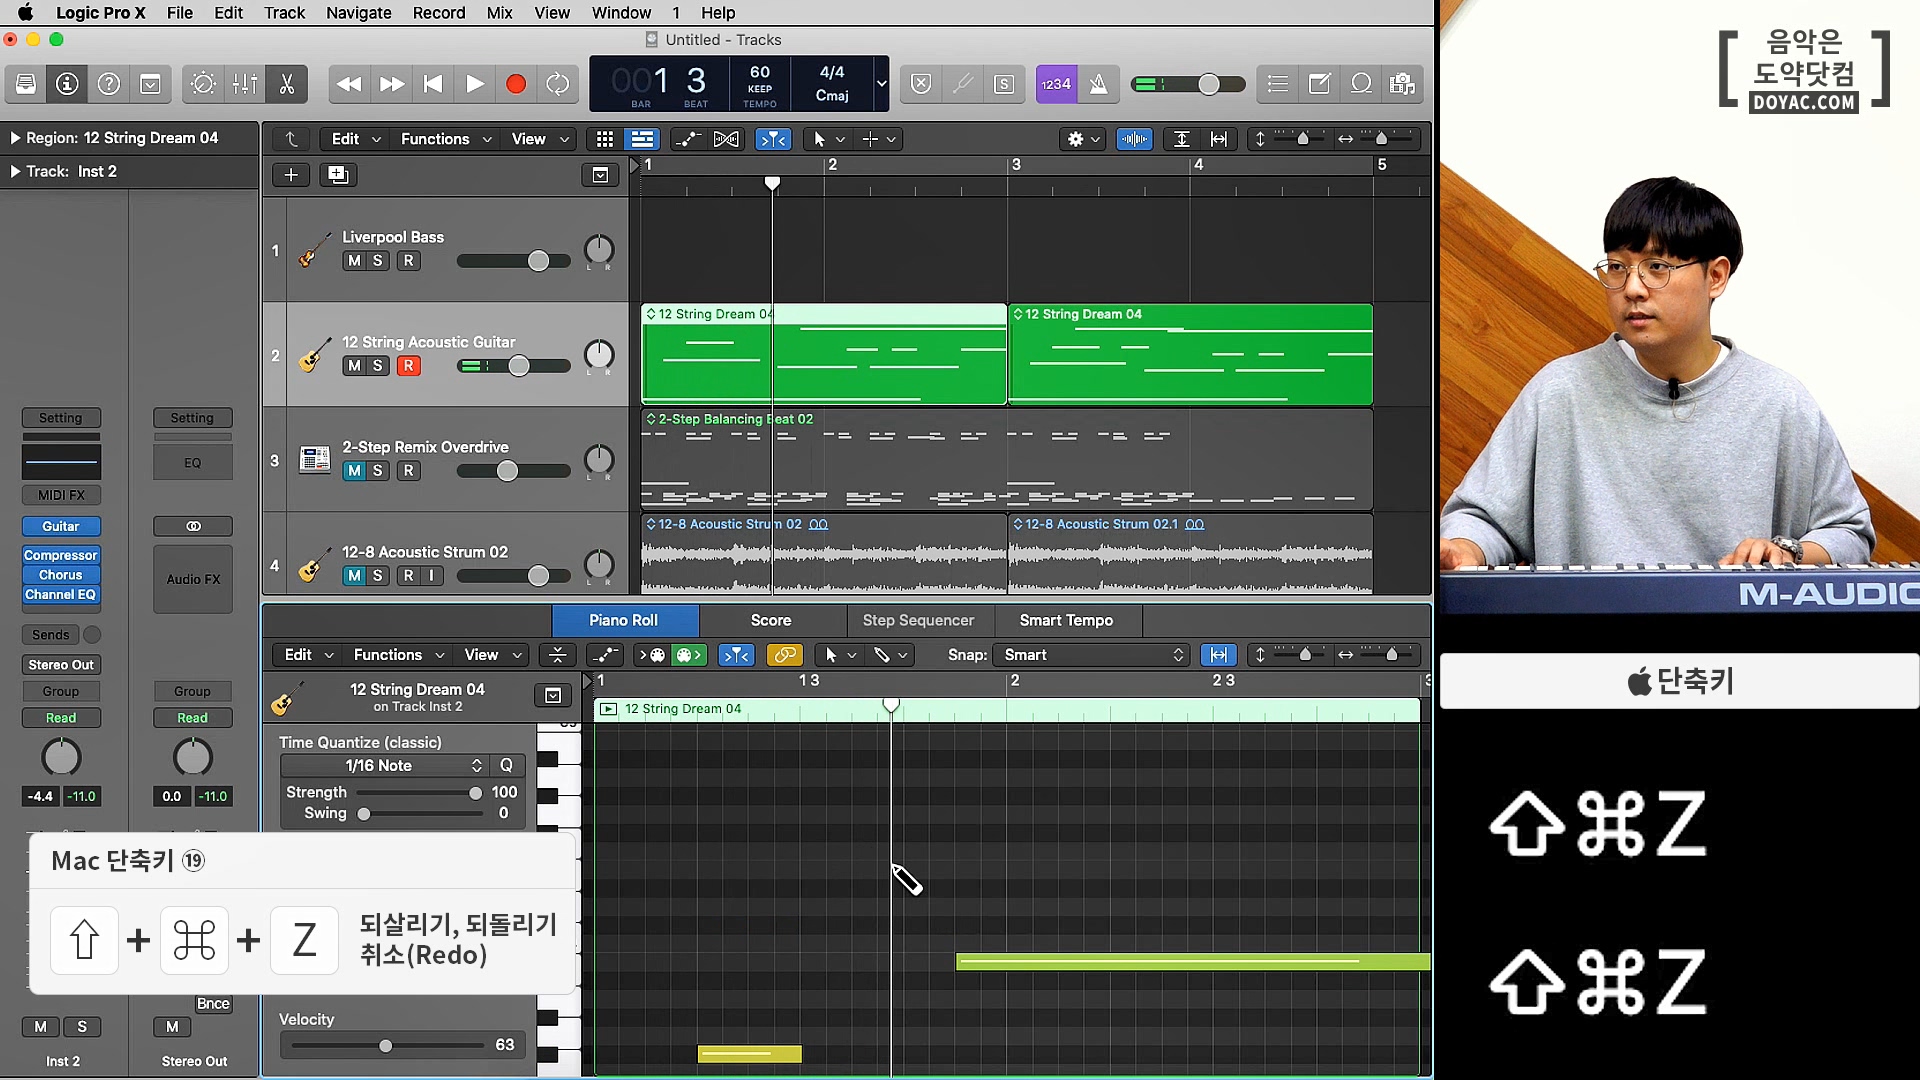Open the Snap Smart dropdown
This screenshot has height=1080, width=1920.
click(1094, 655)
